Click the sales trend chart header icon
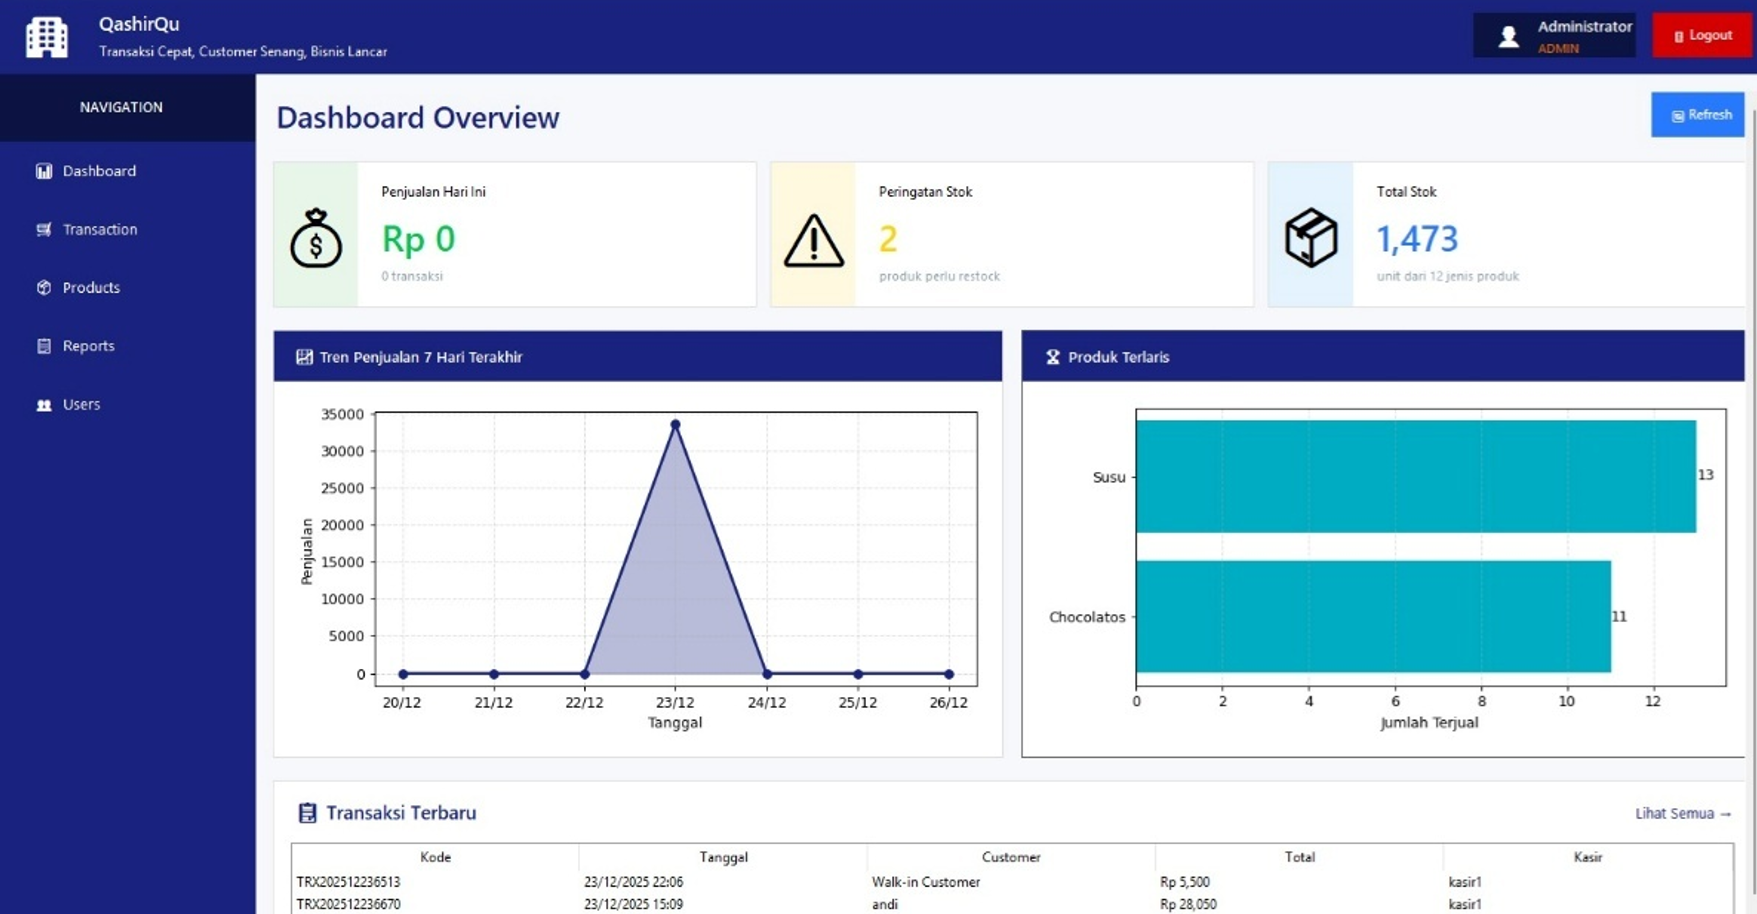This screenshot has height=914, width=1757. coord(304,357)
